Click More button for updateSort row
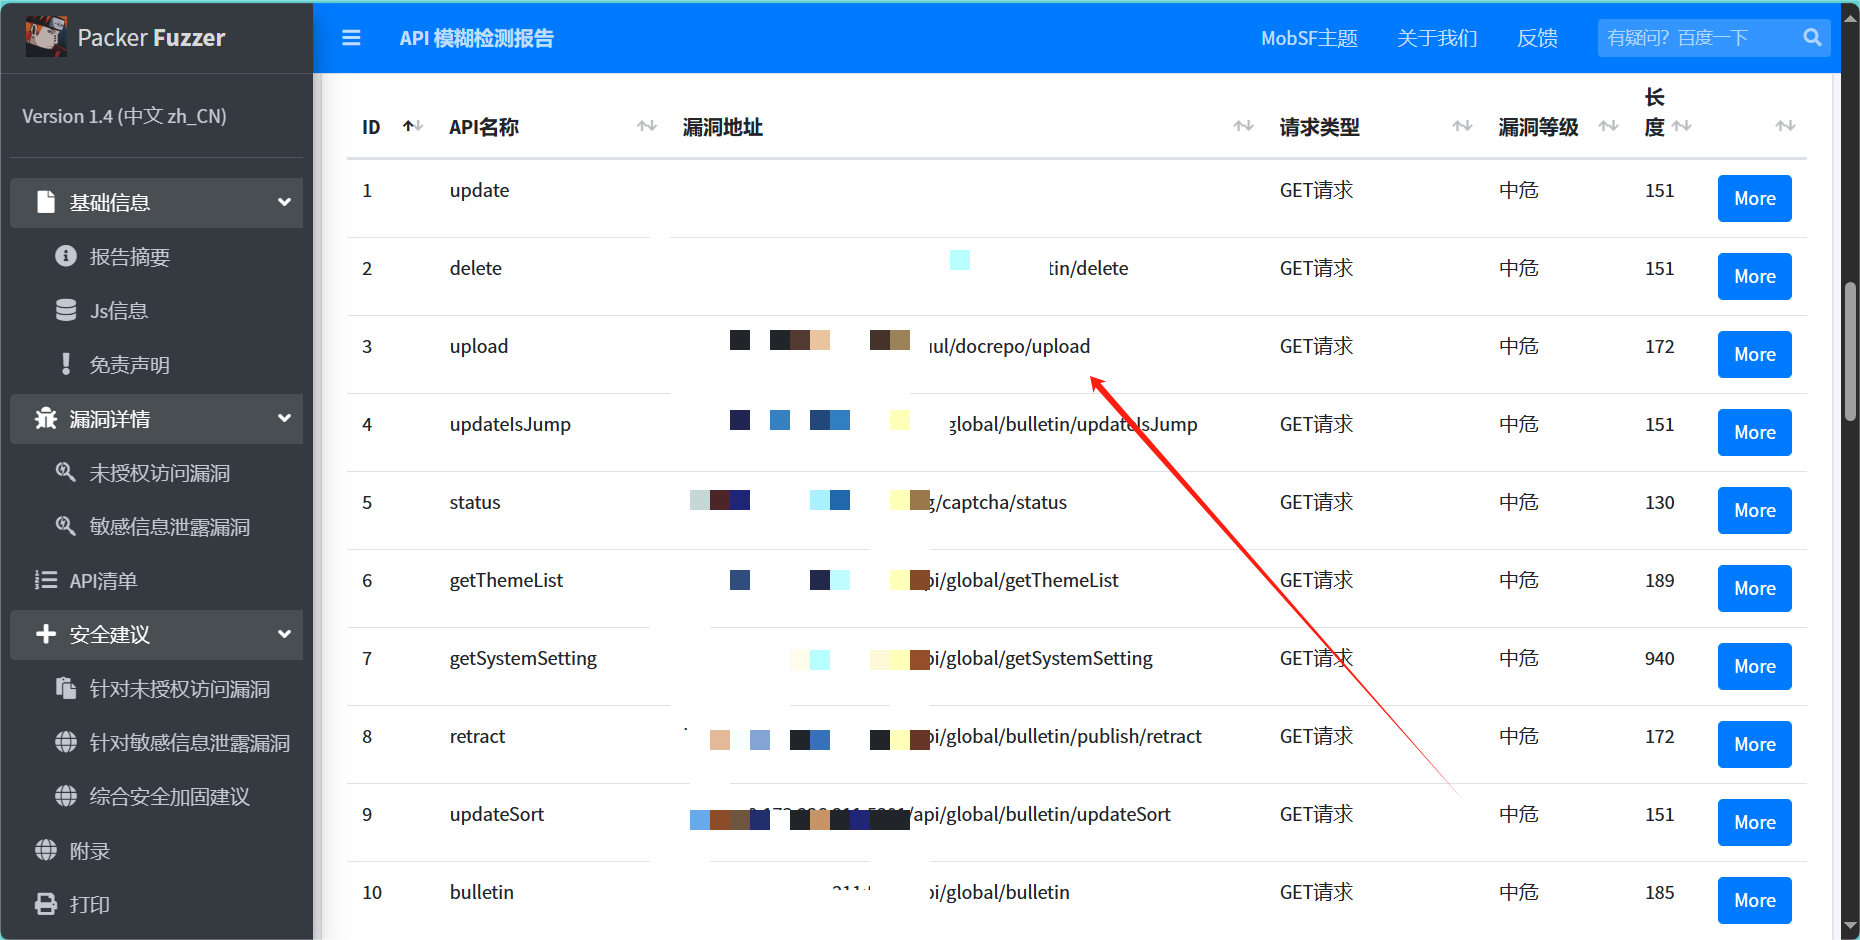Viewport: 1860px width, 940px height. 1754,822
